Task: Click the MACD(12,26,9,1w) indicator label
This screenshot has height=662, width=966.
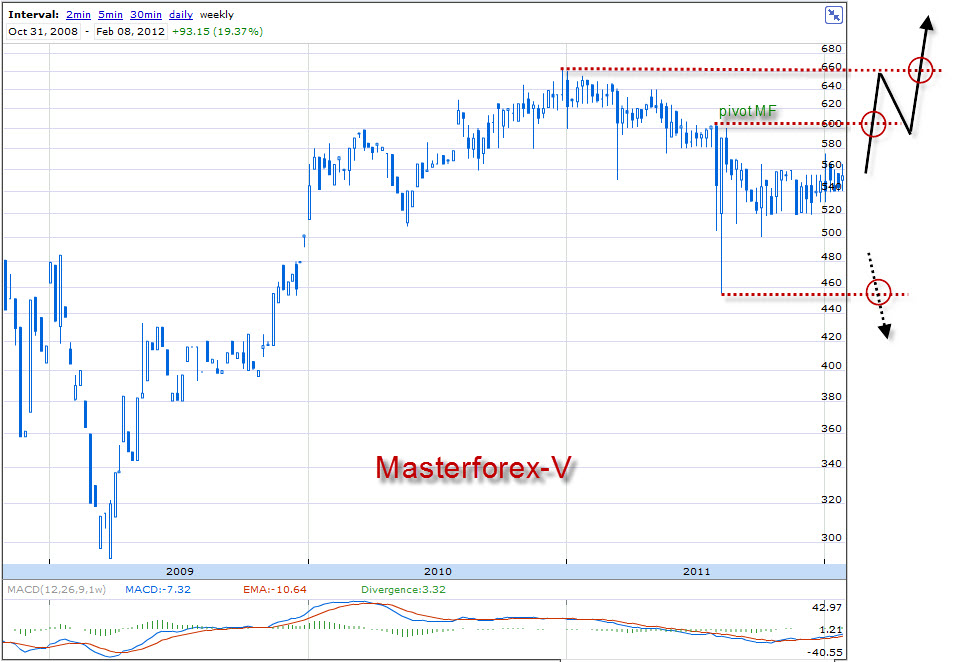Action: coord(57,589)
